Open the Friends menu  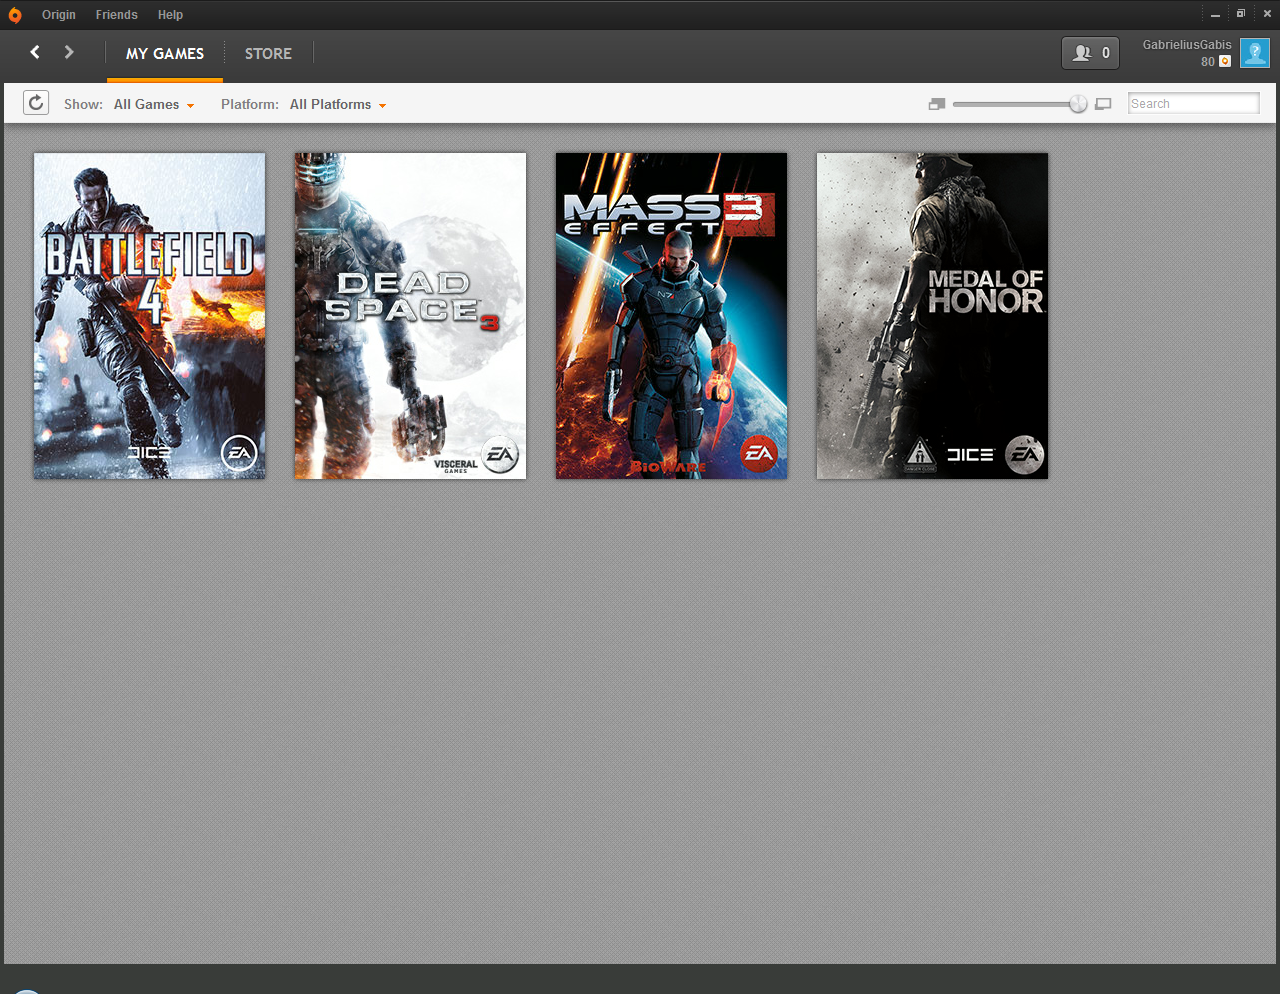coord(117,15)
